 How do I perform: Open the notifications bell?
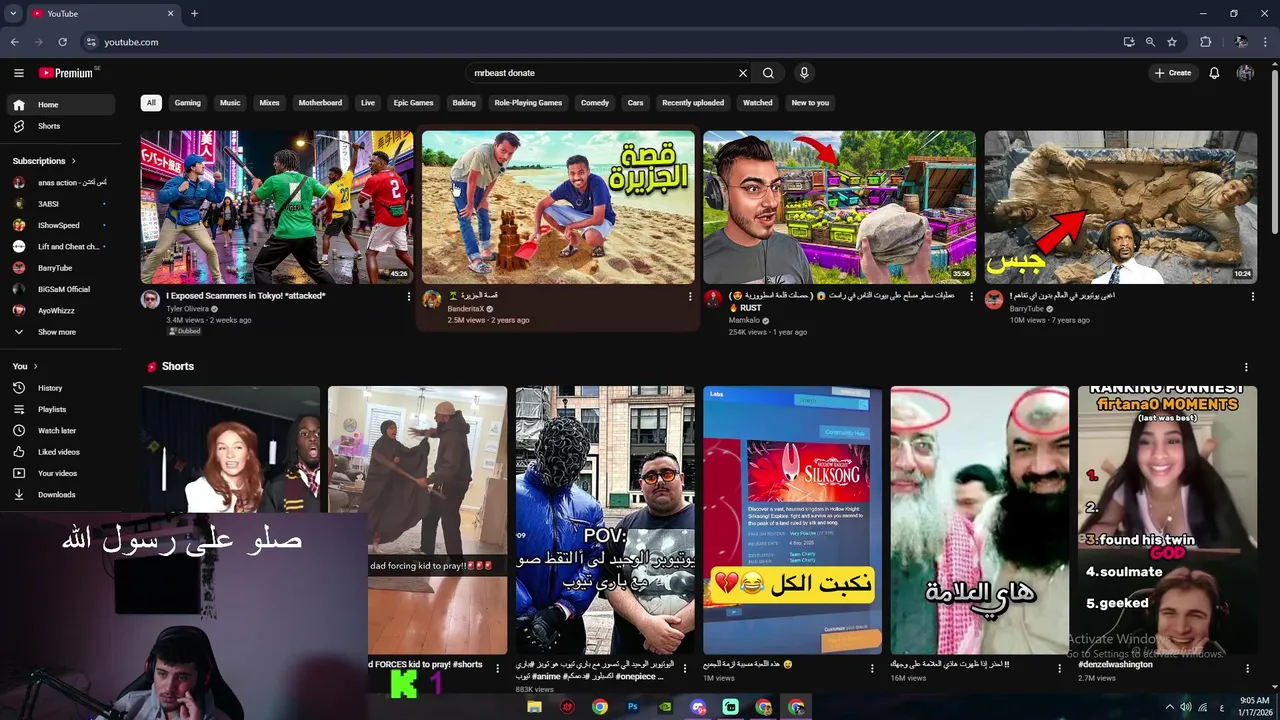coord(1214,73)
